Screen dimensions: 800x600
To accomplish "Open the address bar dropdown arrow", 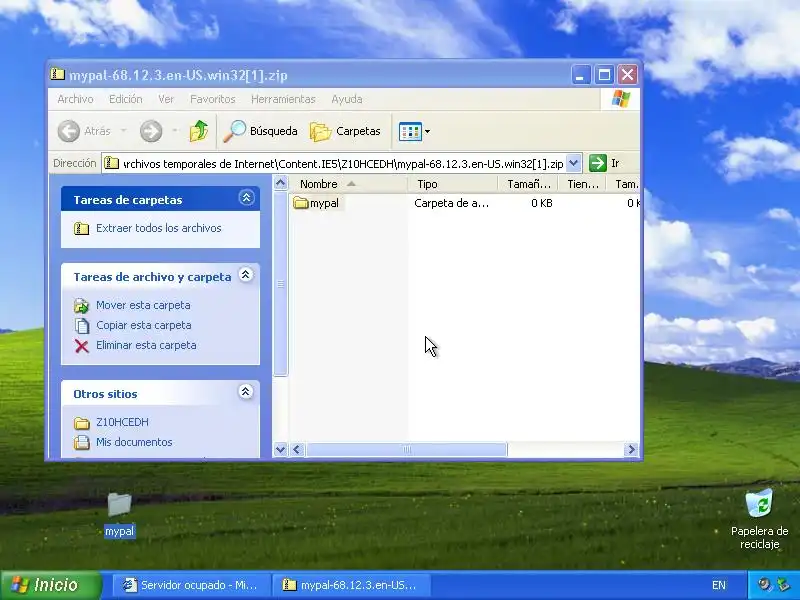I will pyautogui.click(x=573, y=163).
